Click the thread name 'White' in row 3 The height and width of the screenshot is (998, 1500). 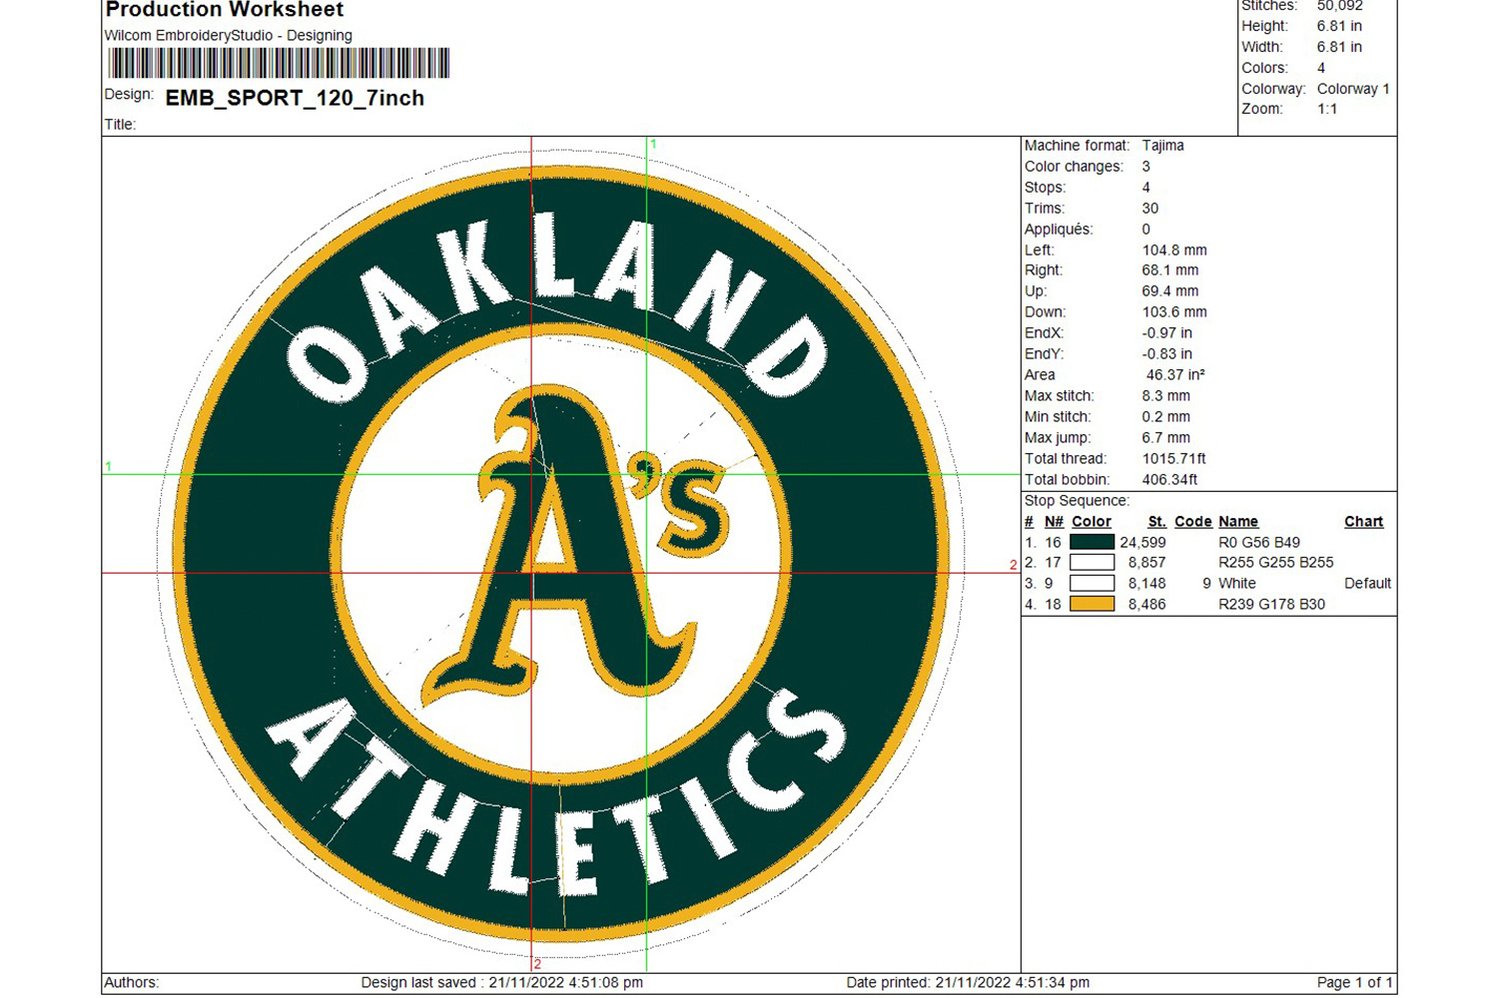pos(1237,583)
